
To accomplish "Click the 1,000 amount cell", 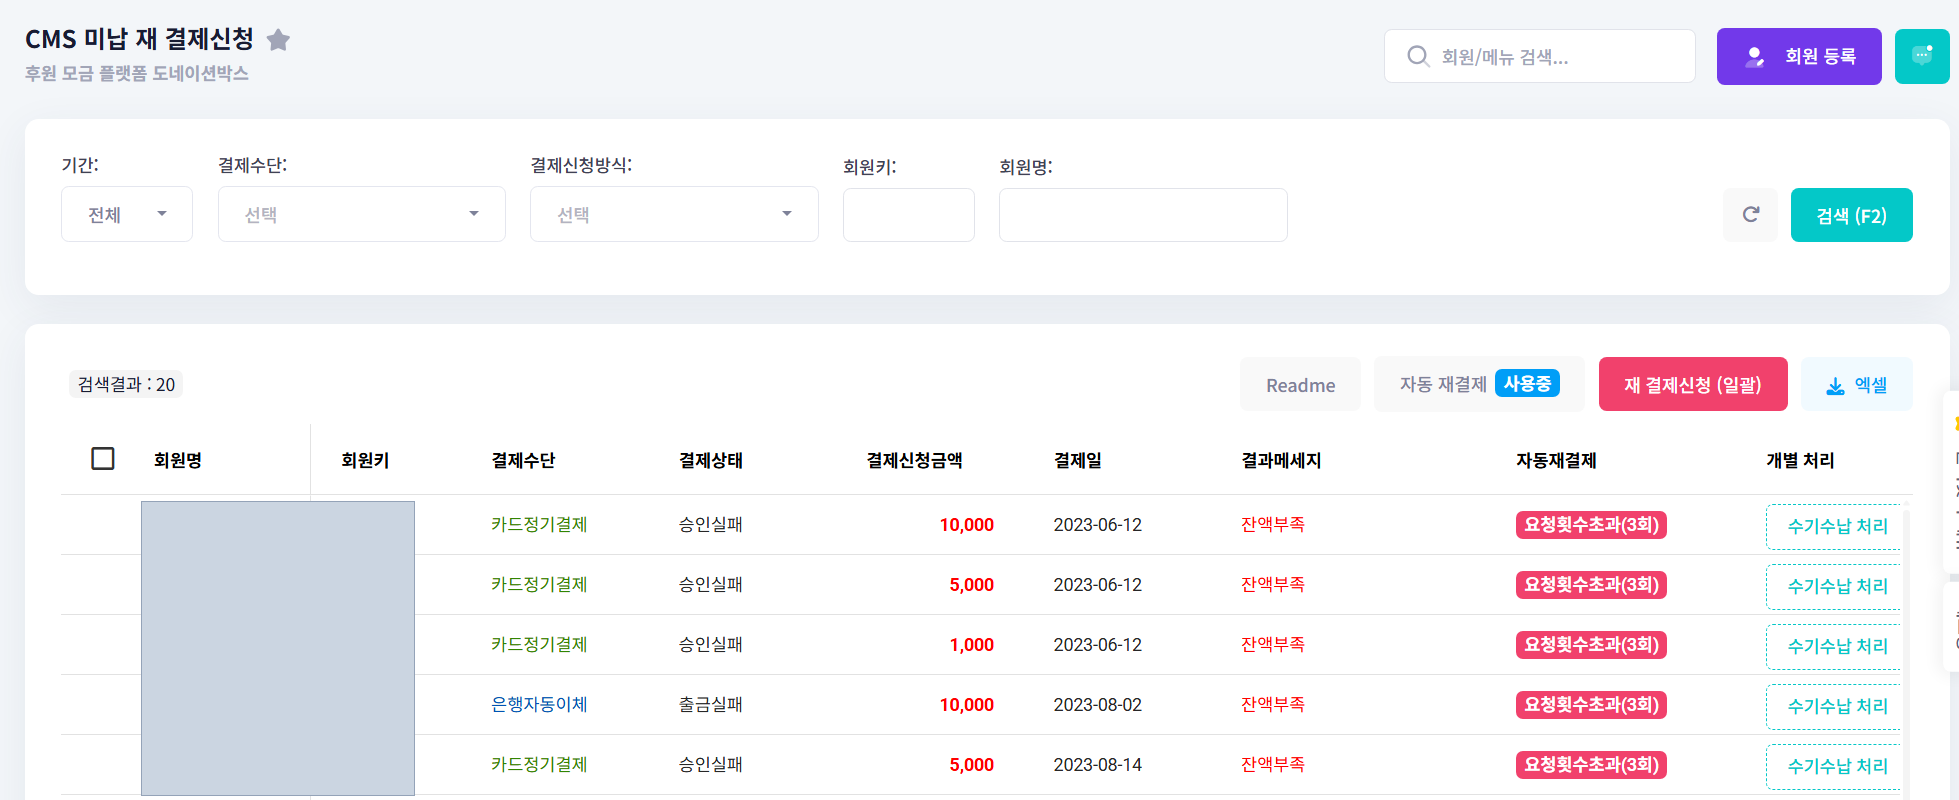I will pos(972,645).
